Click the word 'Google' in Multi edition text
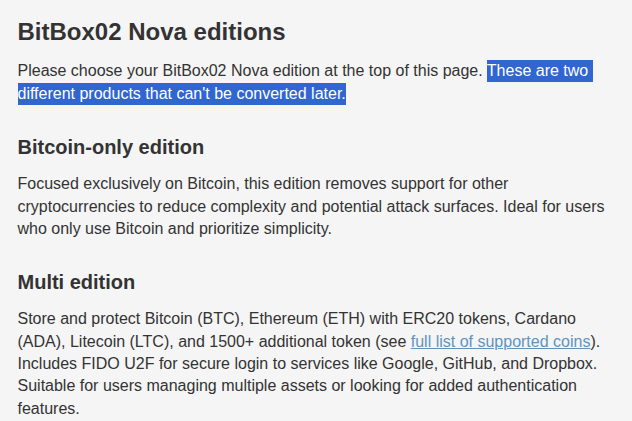Image resolution: width=632 pixels, height=421 pixels. tap(407, 364)
